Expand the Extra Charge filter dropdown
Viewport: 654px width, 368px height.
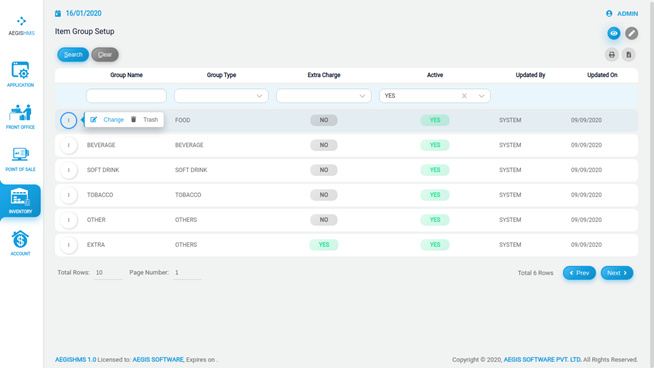(x=362, y=96)
